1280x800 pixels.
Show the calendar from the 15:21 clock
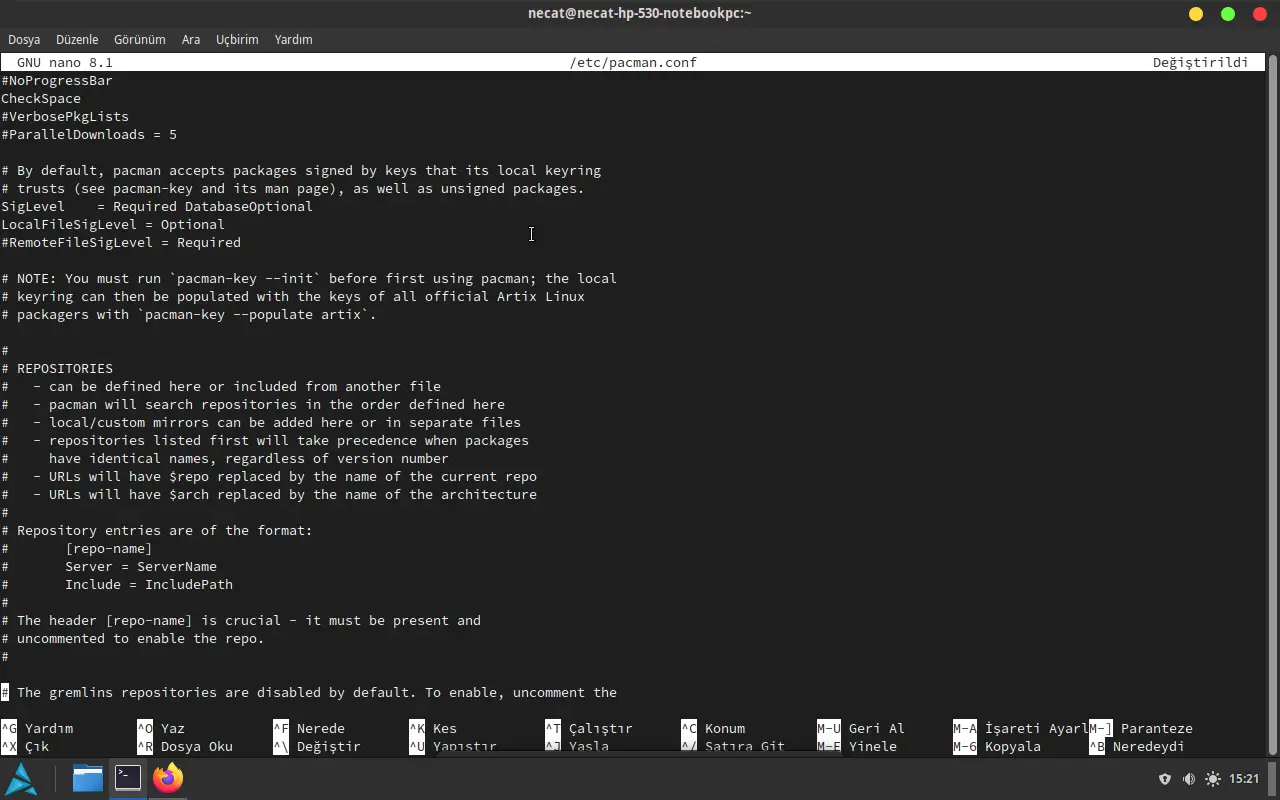[x=1244, y=779]
